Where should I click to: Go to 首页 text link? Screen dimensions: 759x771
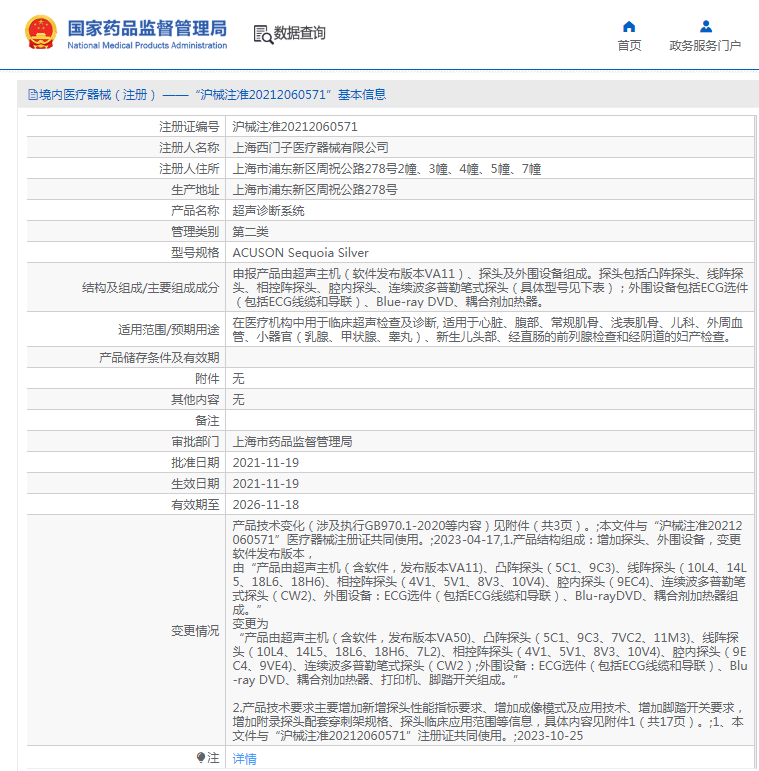(629, 46)
